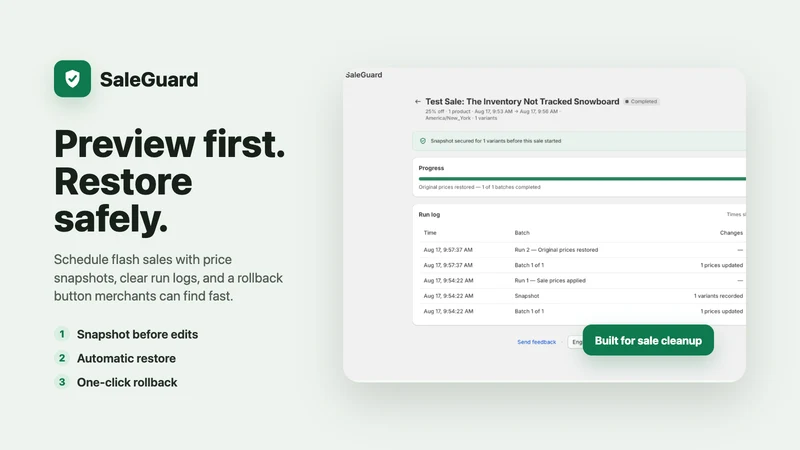Screen dimensions: 800x450
Task: Click the 'One-click rollback' bullet
Action: click(x=127, y=382)
